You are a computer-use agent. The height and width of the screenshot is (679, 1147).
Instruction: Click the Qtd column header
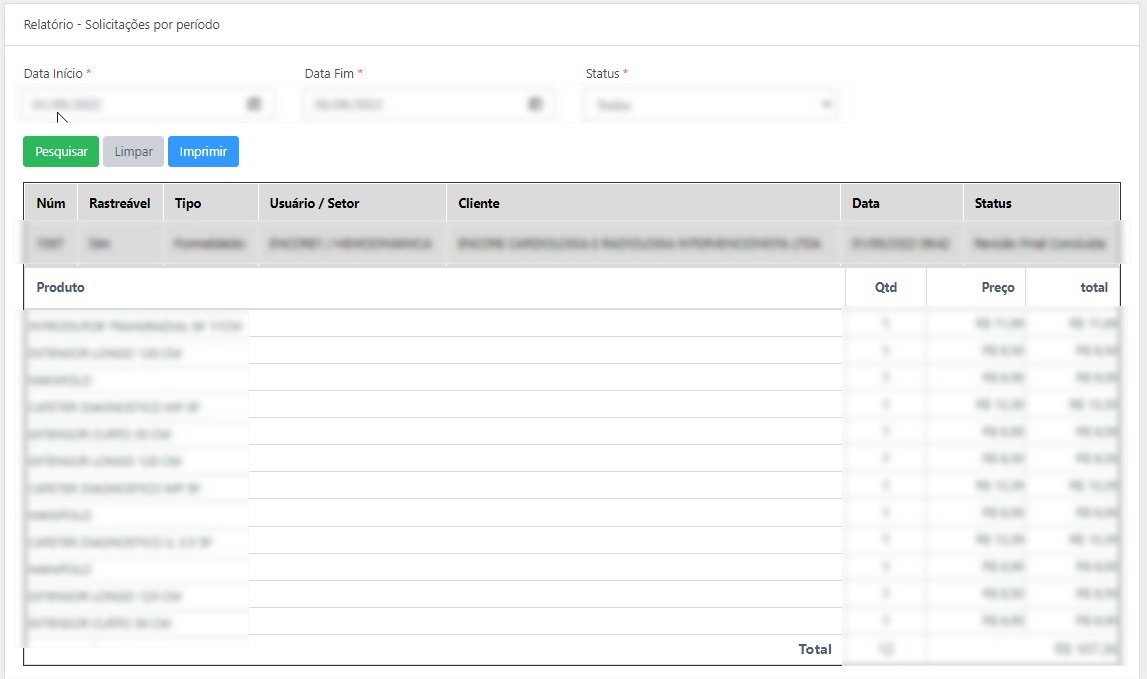tap(885, 287)
